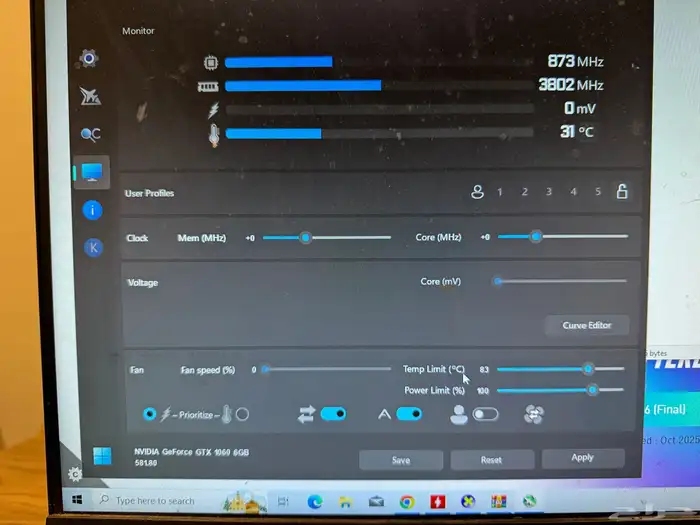
Task: Click the Kombustor jet icon in sidebar
Action: 90,96
